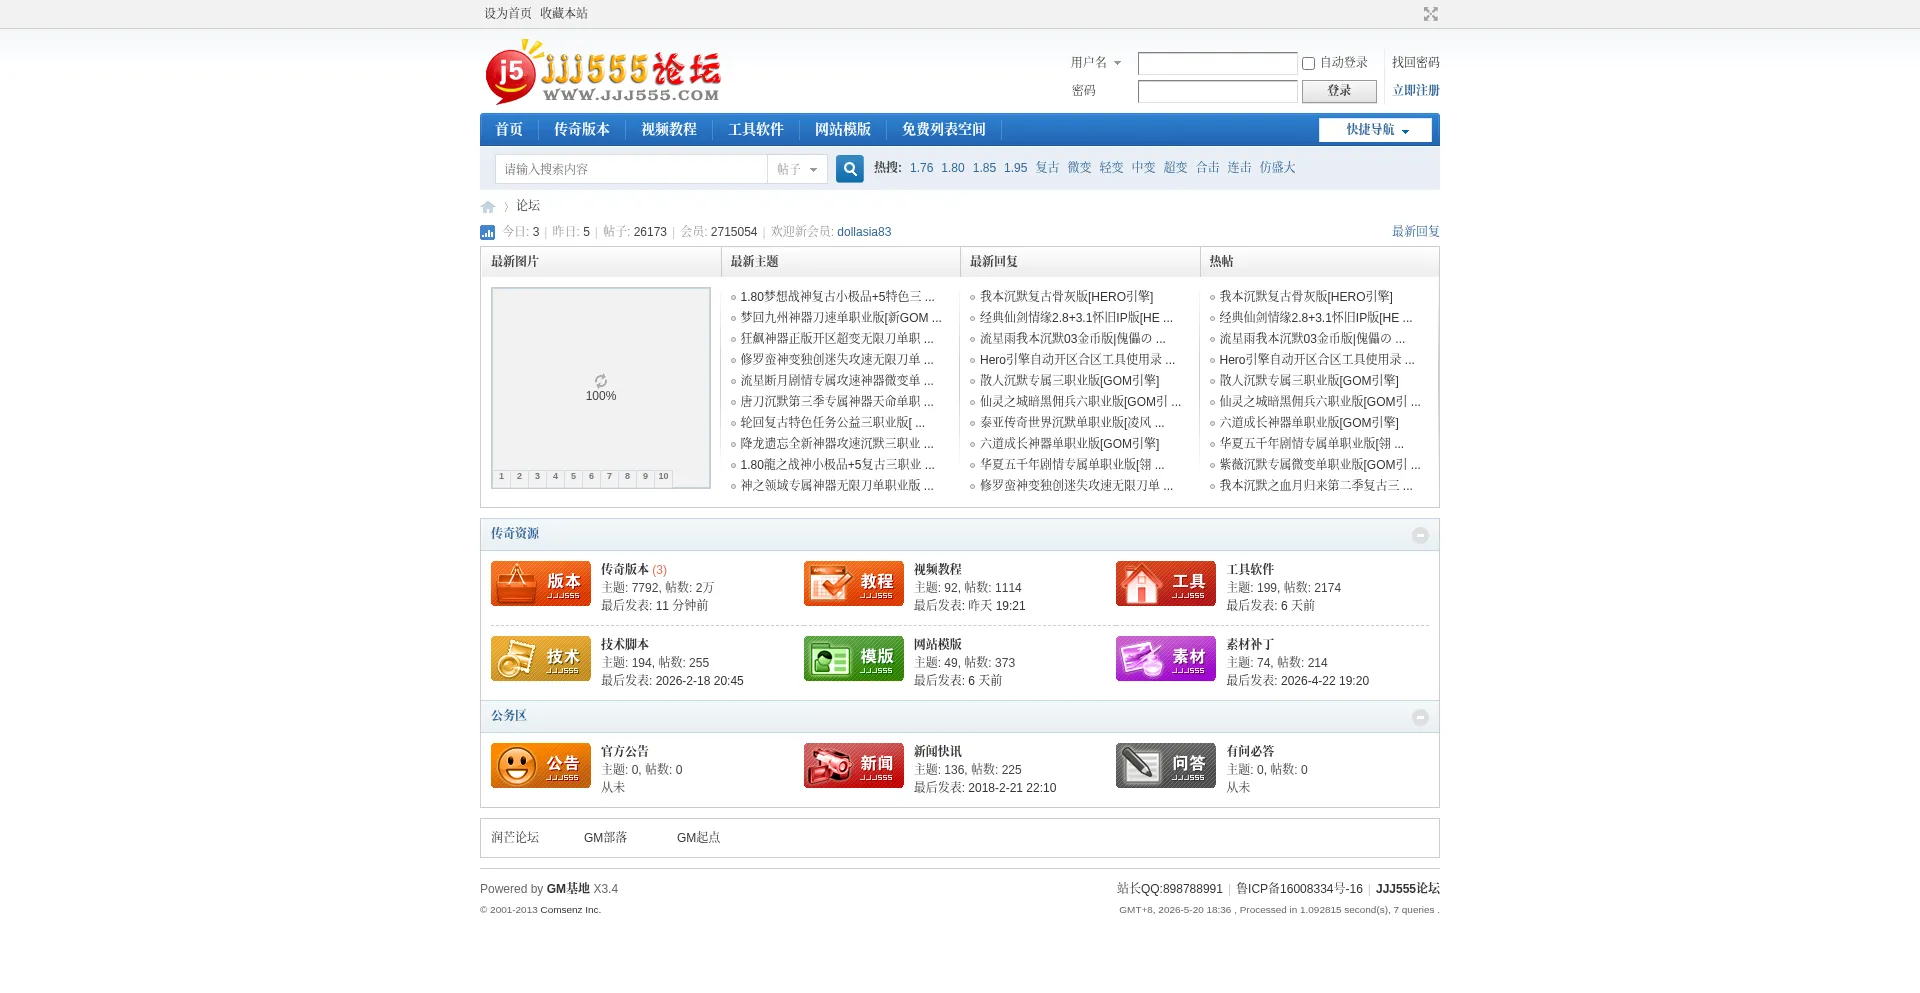Open the 用户名 login type dropdown

(x=1096, y=62)
